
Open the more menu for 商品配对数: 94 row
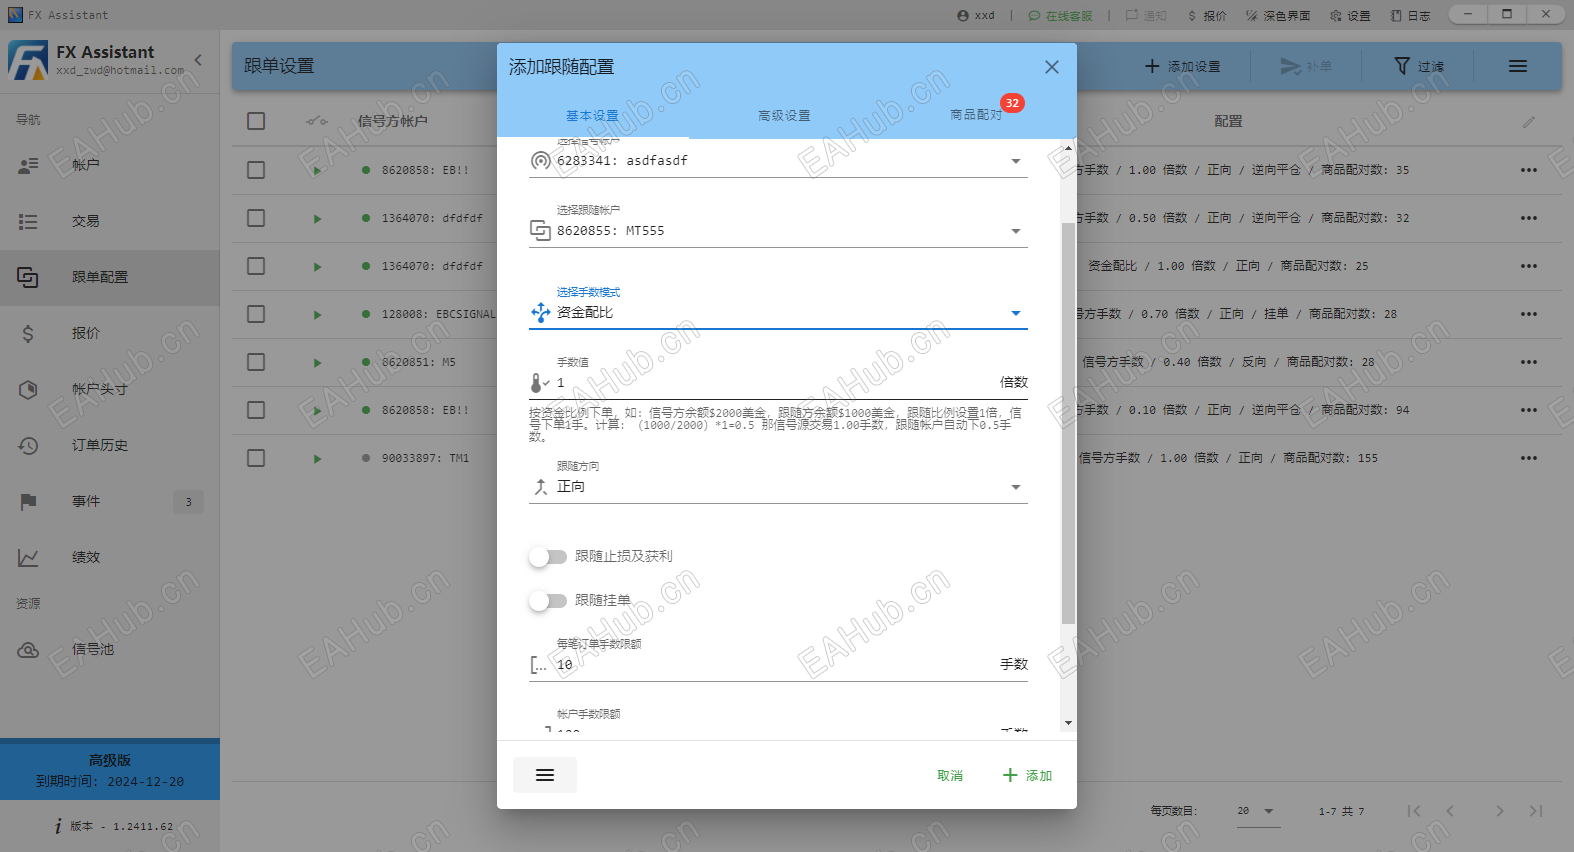click(x=1529, y=410)
